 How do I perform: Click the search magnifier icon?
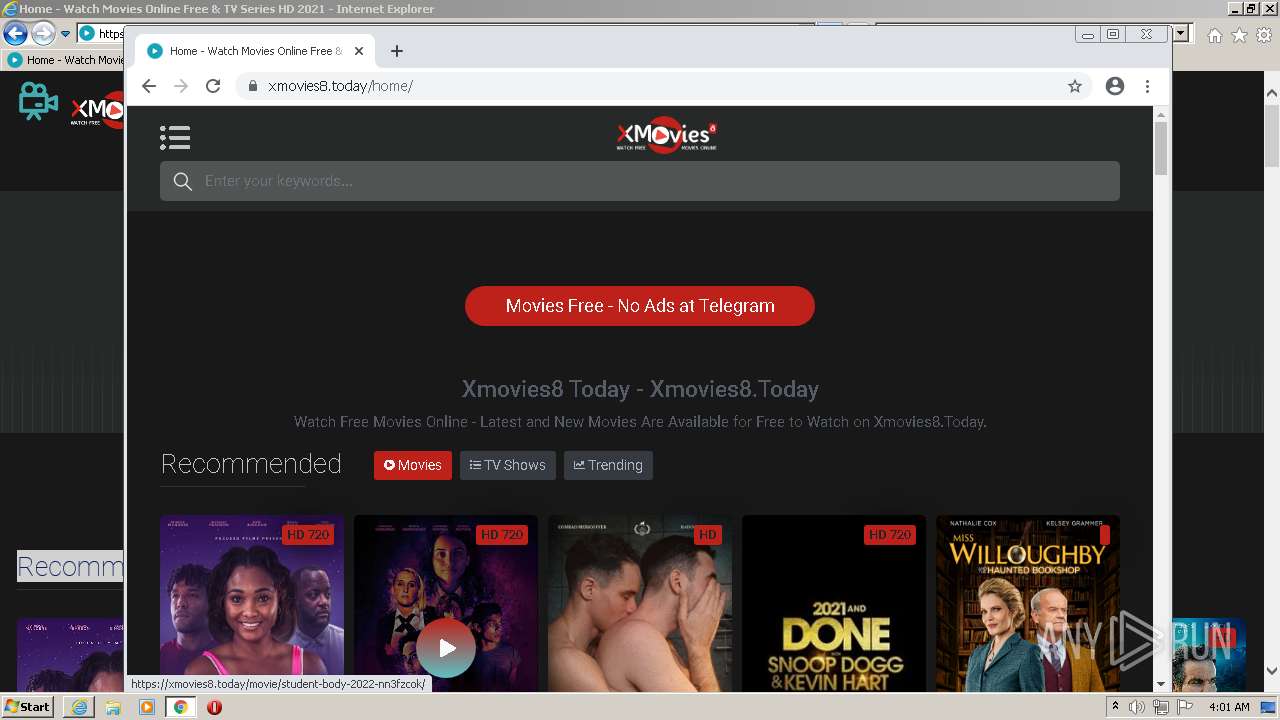182,181
